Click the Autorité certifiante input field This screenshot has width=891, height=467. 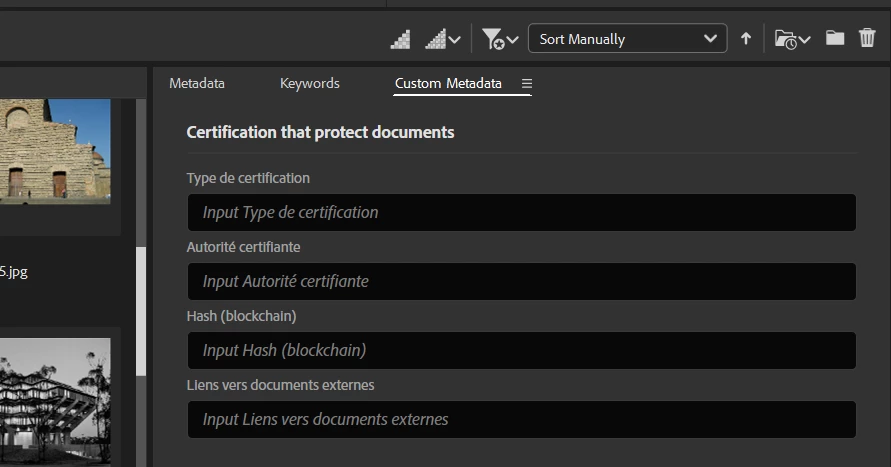[x=521, y=281]
